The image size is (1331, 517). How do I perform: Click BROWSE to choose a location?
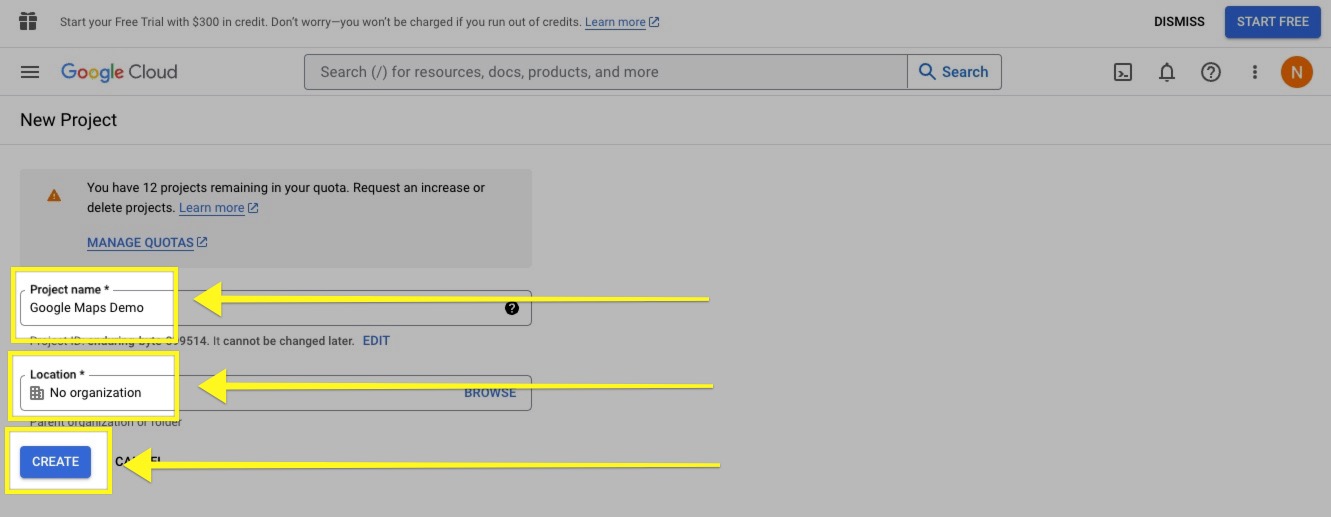(490, 393)
